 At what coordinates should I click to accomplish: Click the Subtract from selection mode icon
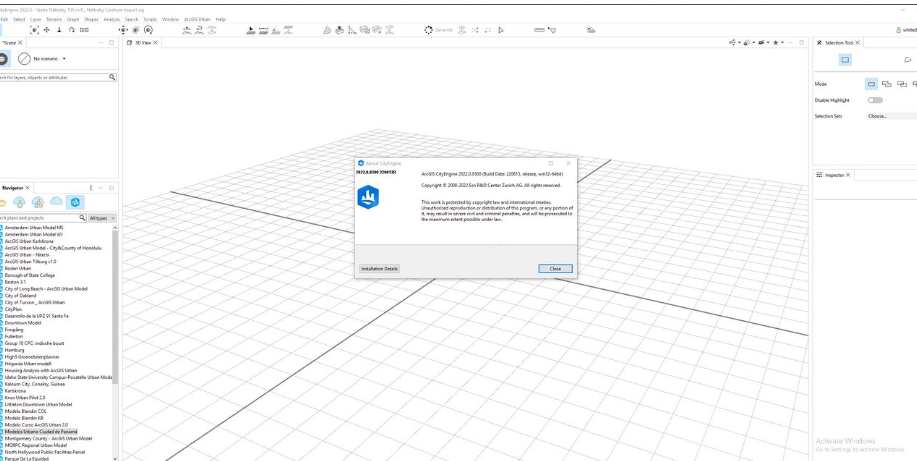902,84
